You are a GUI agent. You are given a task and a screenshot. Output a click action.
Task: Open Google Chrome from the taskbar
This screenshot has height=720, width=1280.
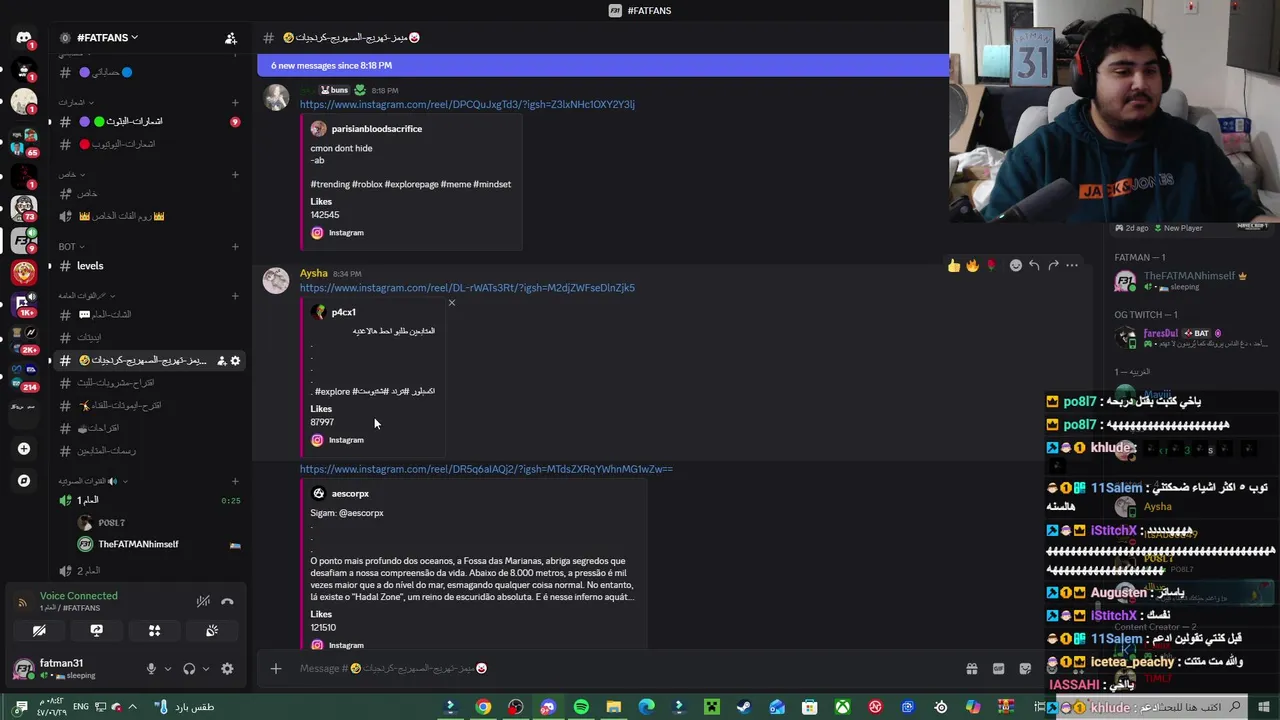(x=483, y=707)
